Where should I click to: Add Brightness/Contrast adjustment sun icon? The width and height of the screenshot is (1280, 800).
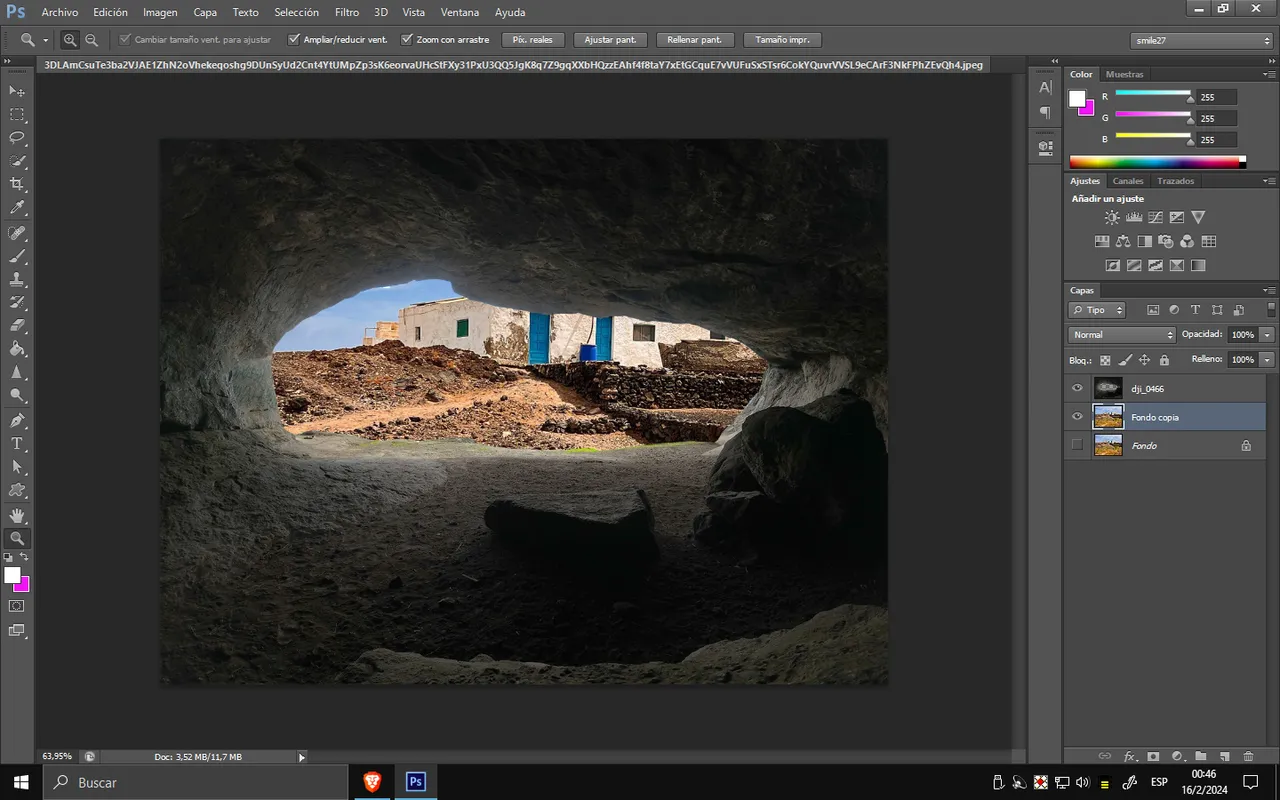coord(1112,217)
